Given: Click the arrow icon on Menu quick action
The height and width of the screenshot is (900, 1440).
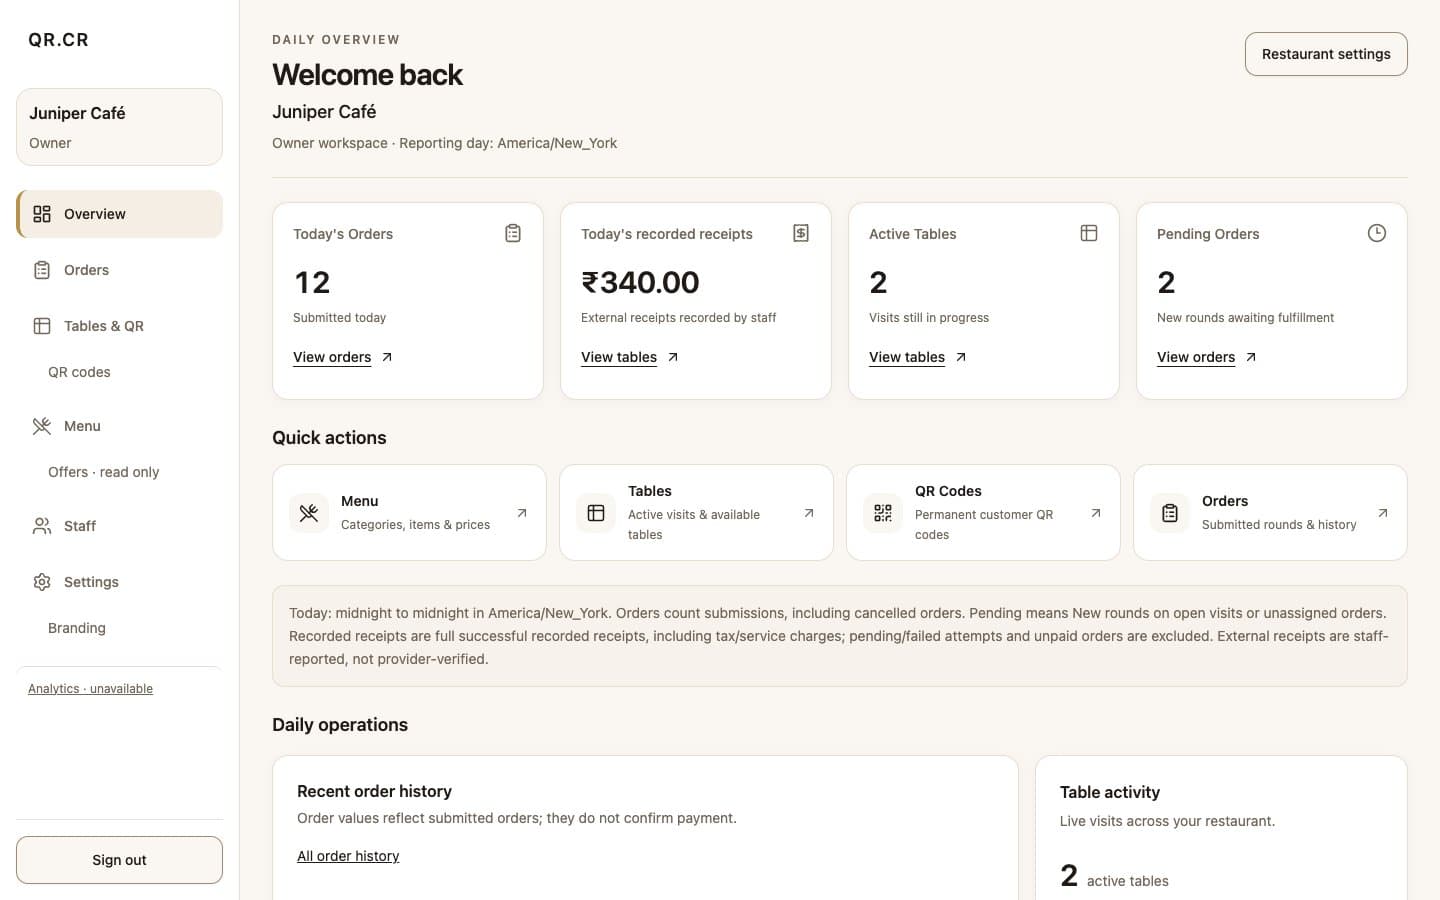Looking at the screenshot, I should click(x=522, y=513).
